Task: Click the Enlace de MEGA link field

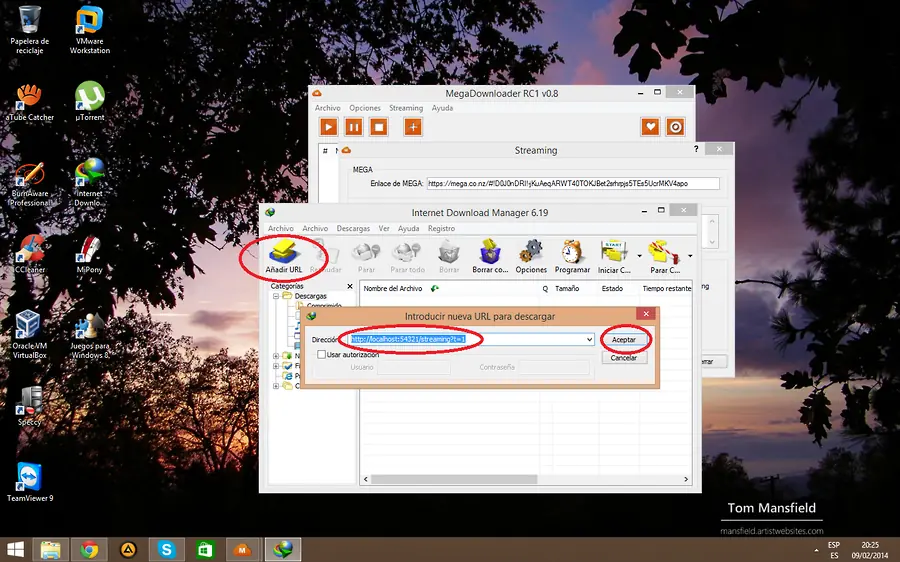Action: (x=573, y=184)
